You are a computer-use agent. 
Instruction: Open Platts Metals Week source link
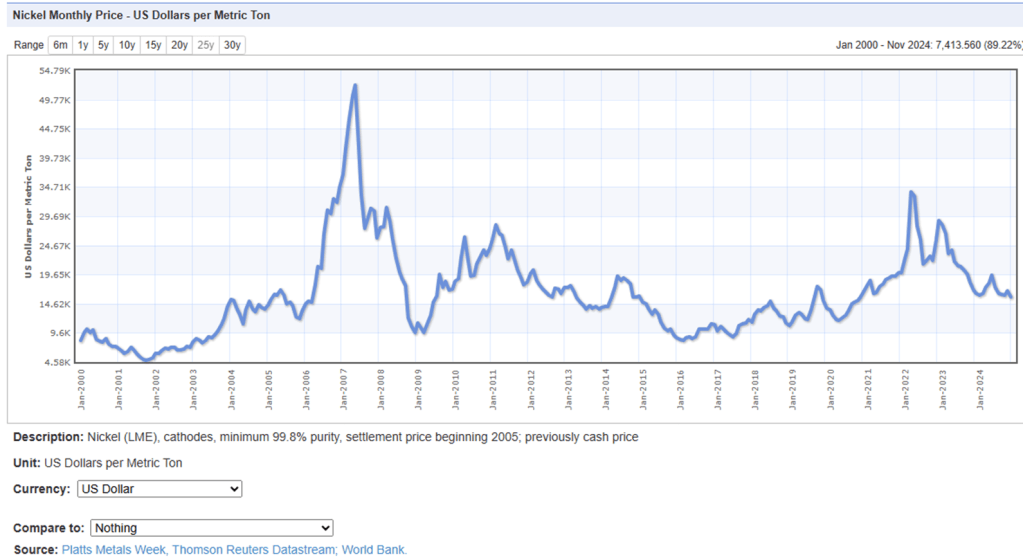[x=114, y=550]
